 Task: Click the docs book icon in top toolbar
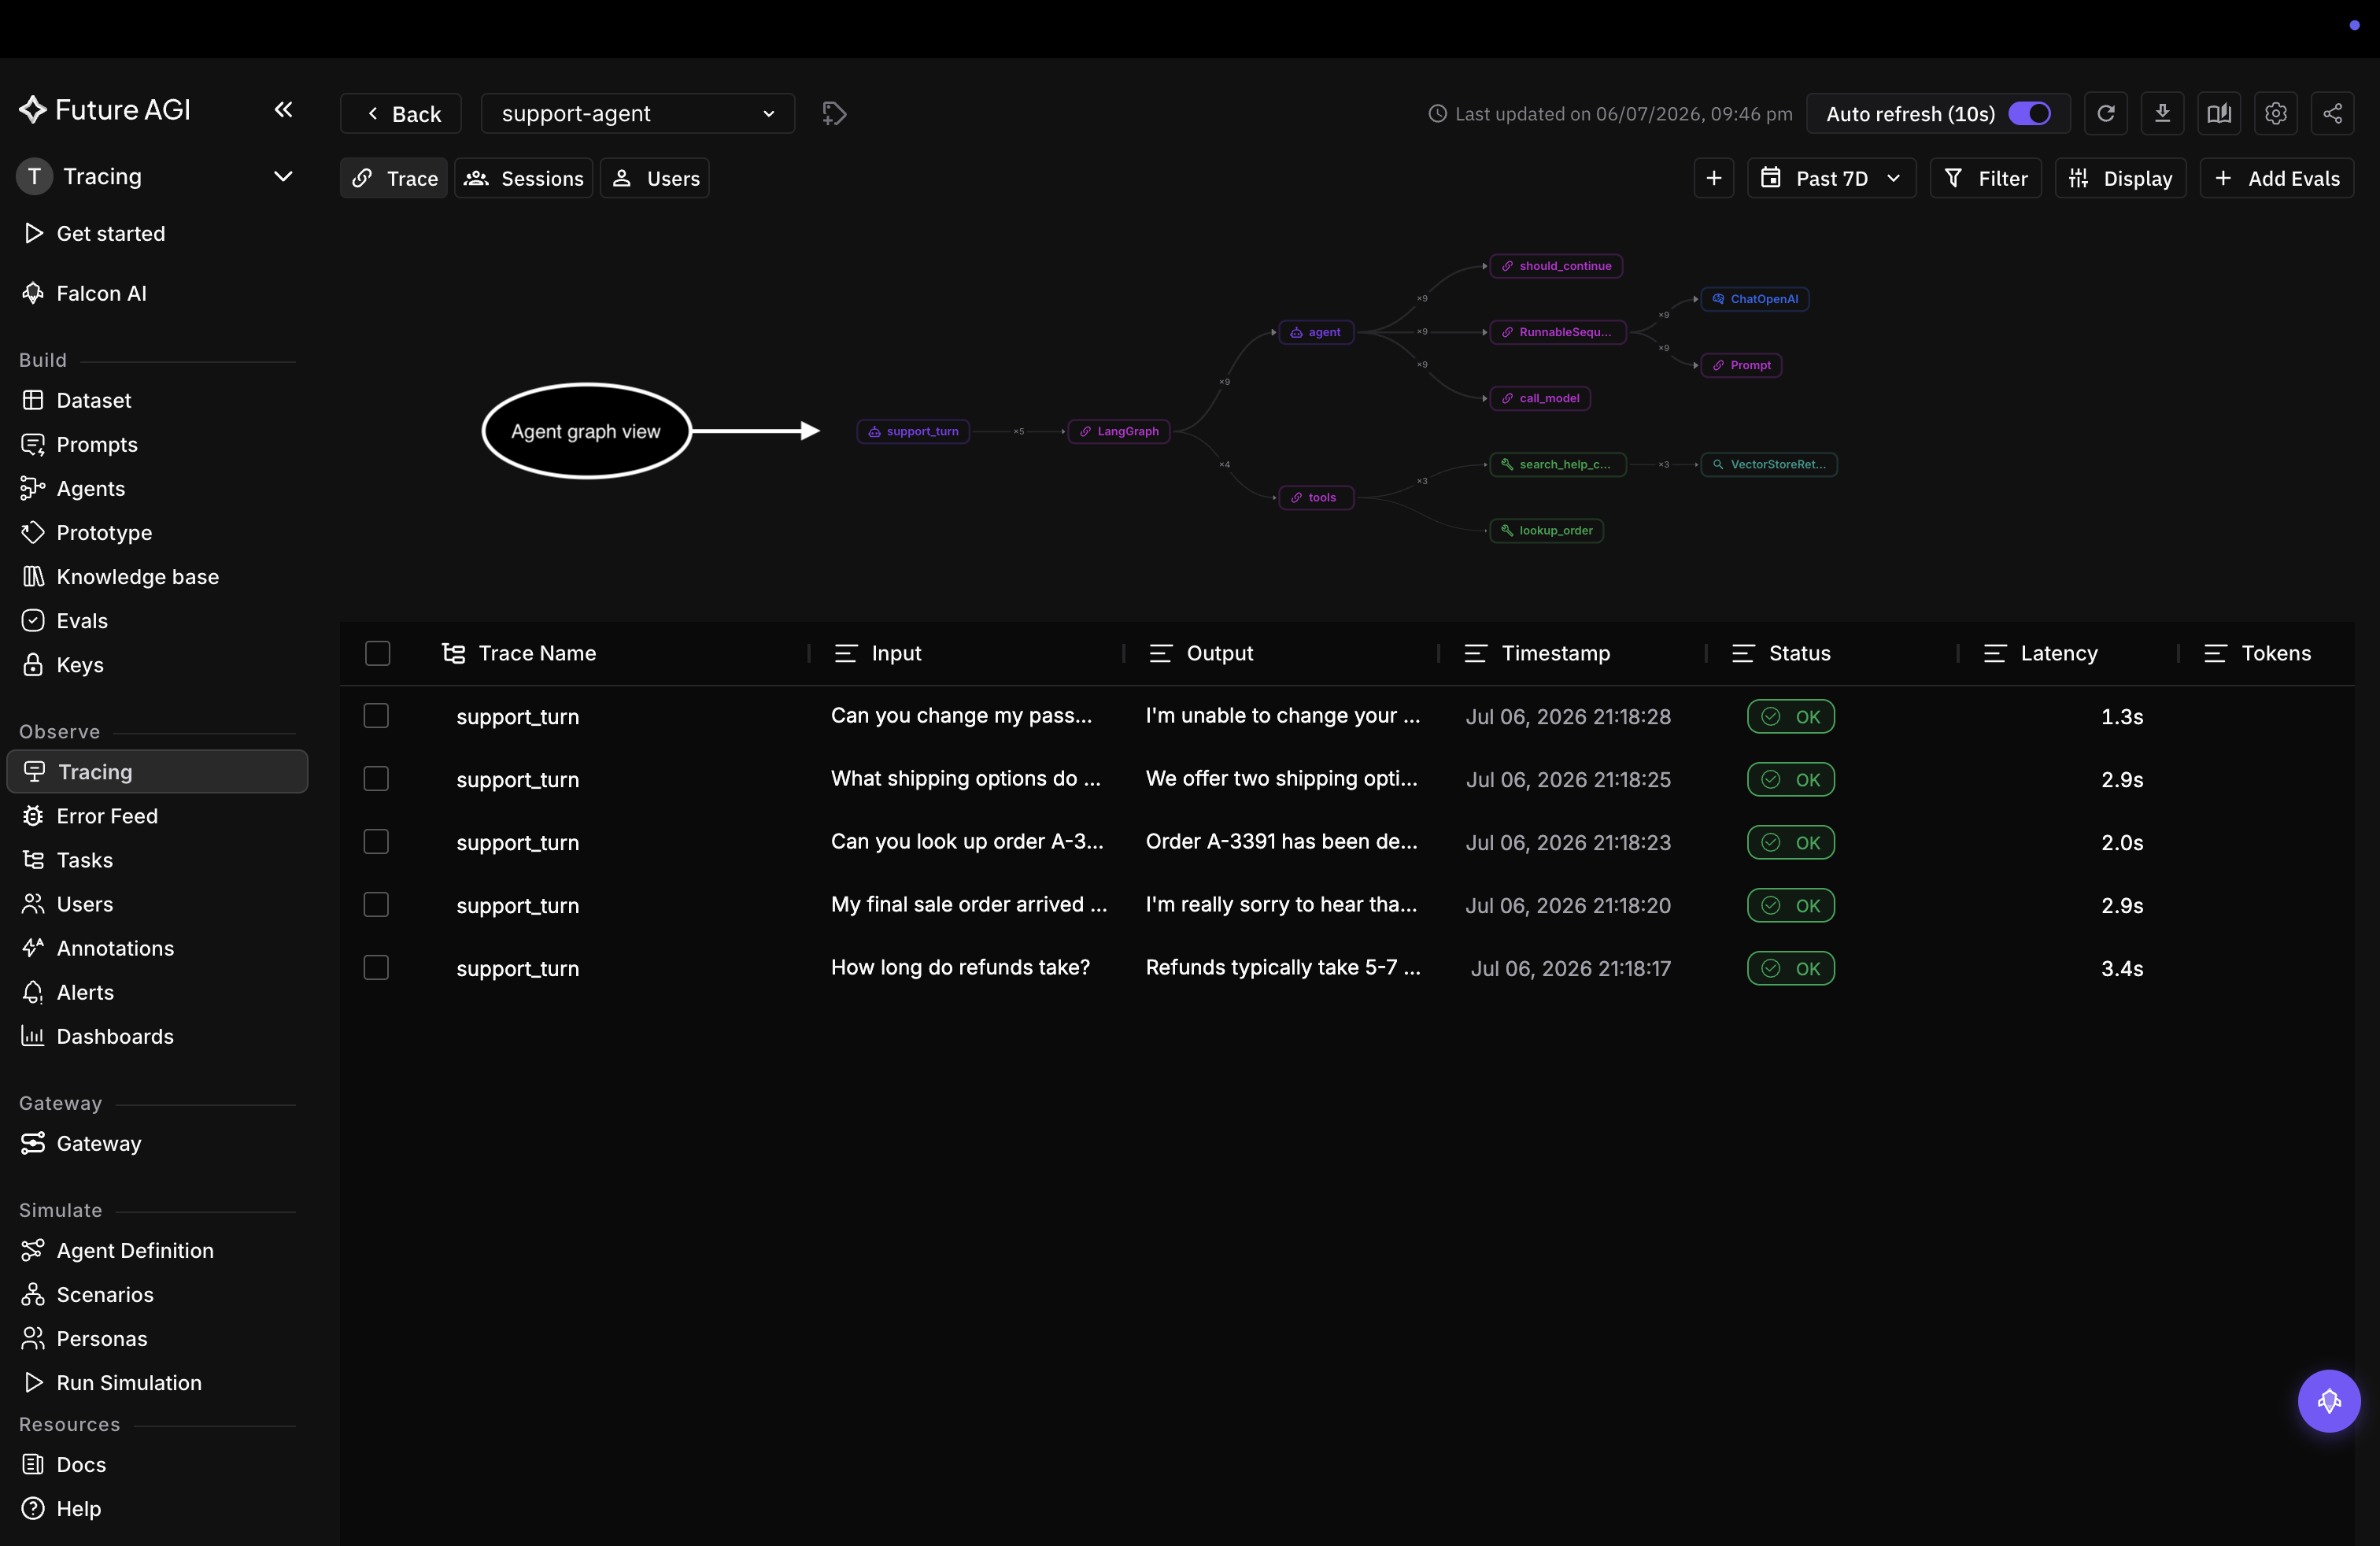click(2219, 113)
